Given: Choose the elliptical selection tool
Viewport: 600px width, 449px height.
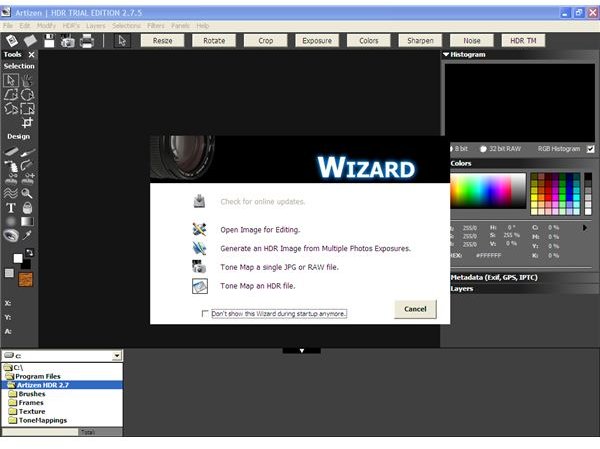Looking at the screenshot, I should click(x=27, y=95).
